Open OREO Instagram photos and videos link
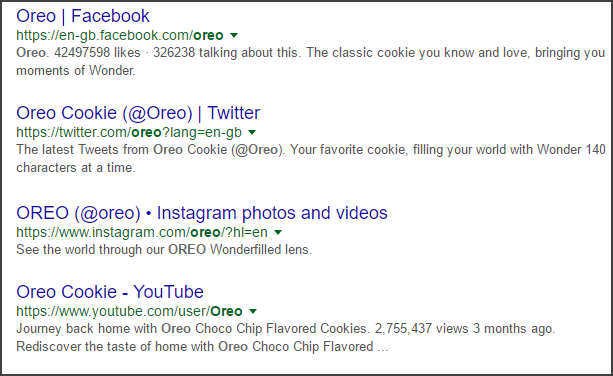This screenshot has height=376, width=613. click(x=202, y=213)
